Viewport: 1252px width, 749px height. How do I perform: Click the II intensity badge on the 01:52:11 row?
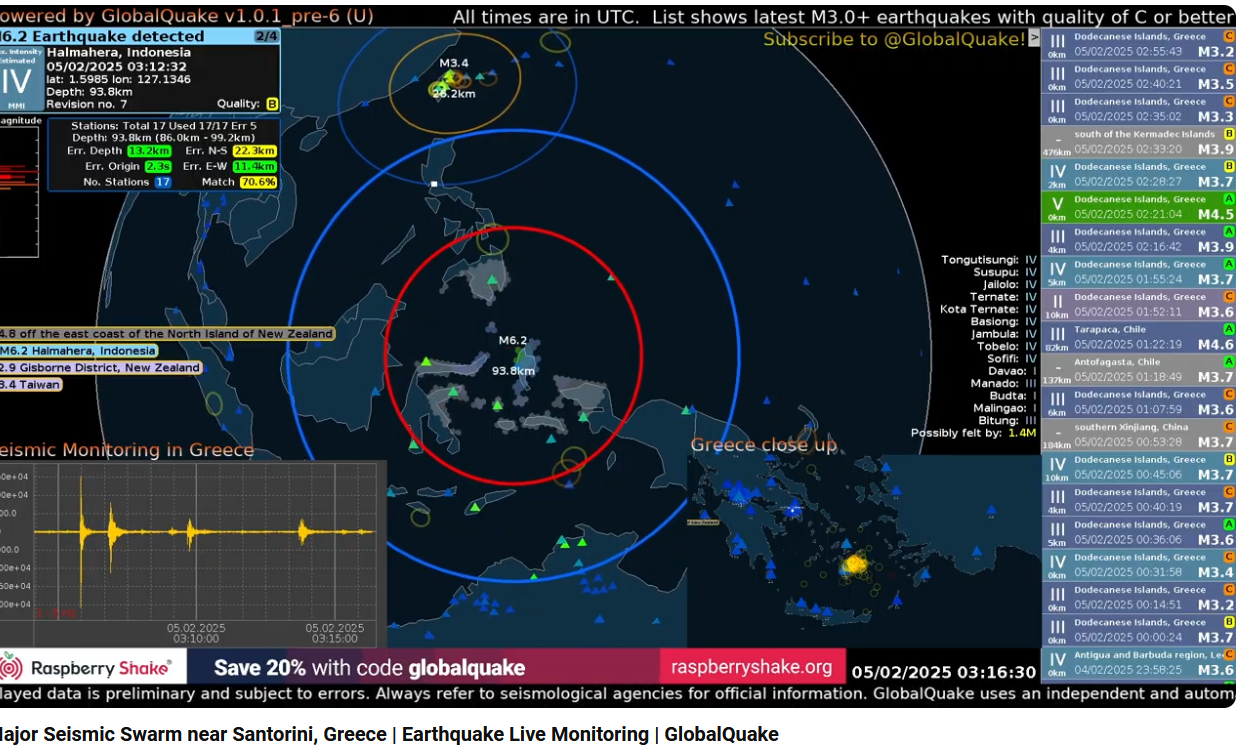point(1057,304)
